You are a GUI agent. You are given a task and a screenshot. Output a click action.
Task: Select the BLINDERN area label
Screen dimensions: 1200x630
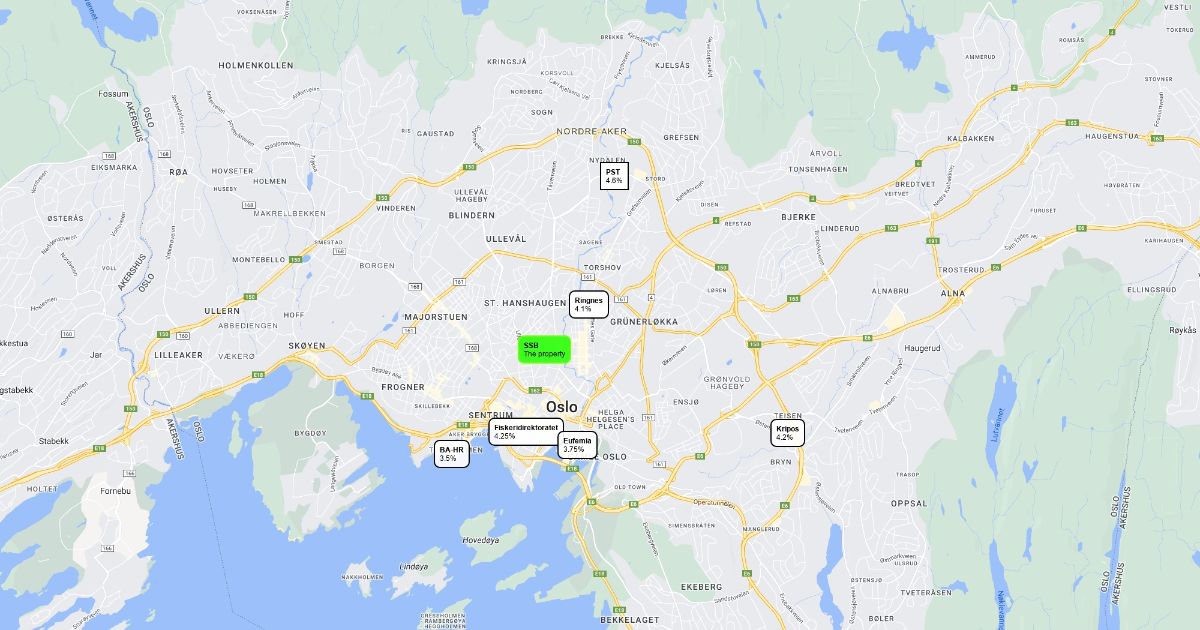[472, 215]
